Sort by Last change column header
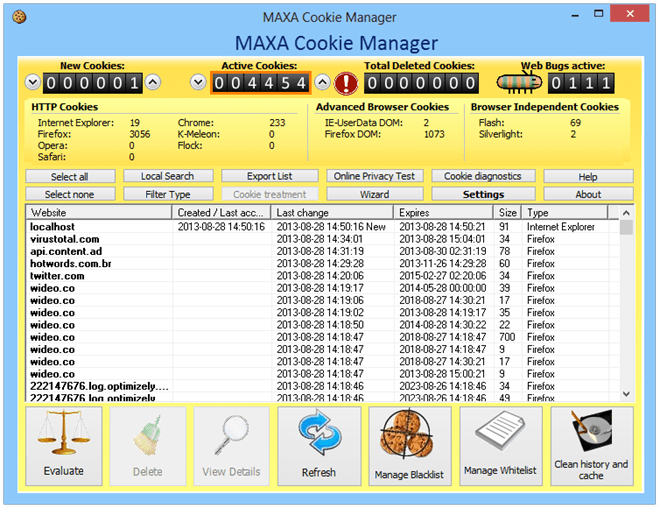 click(332, 212)
